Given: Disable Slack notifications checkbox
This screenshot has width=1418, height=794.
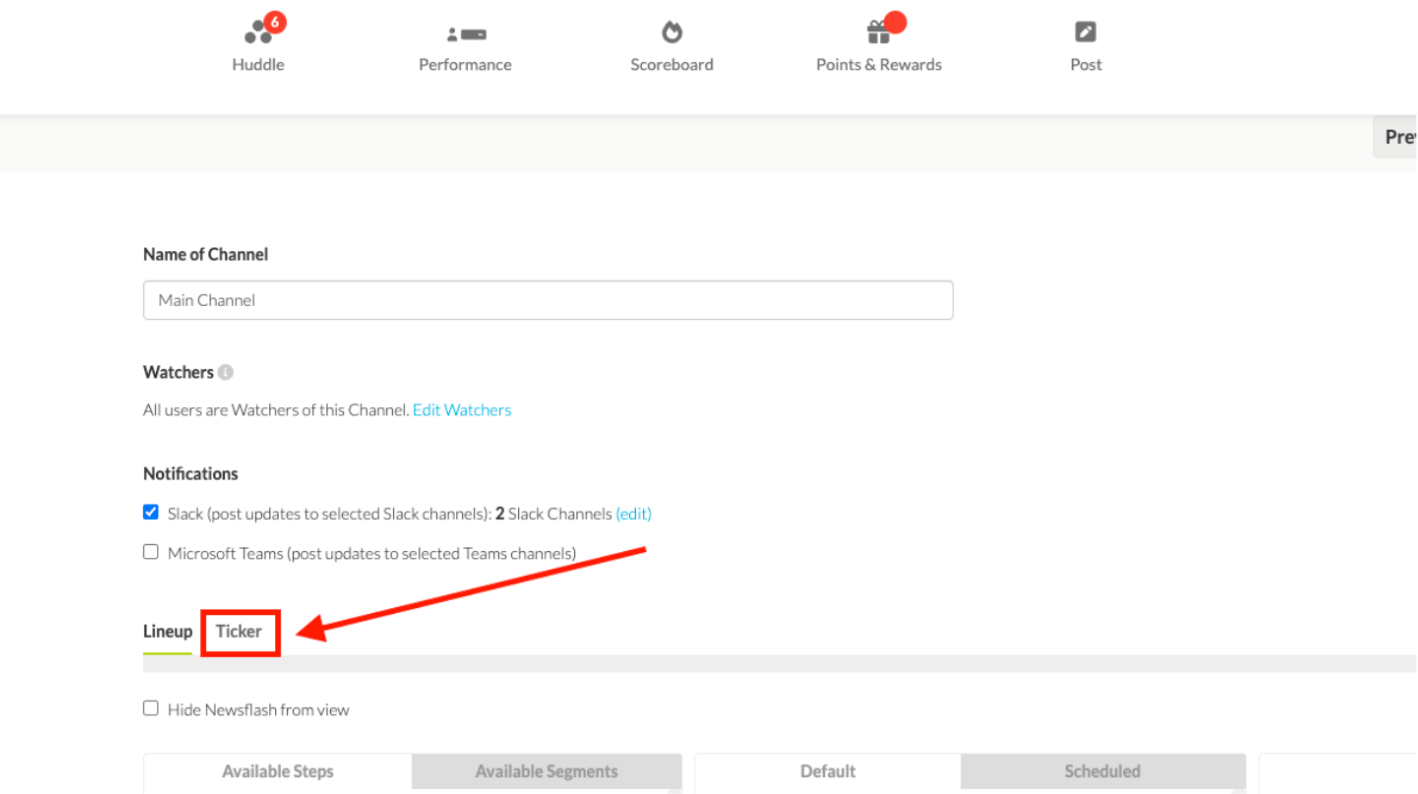Looking at the screenshot, I should [151, 512].
